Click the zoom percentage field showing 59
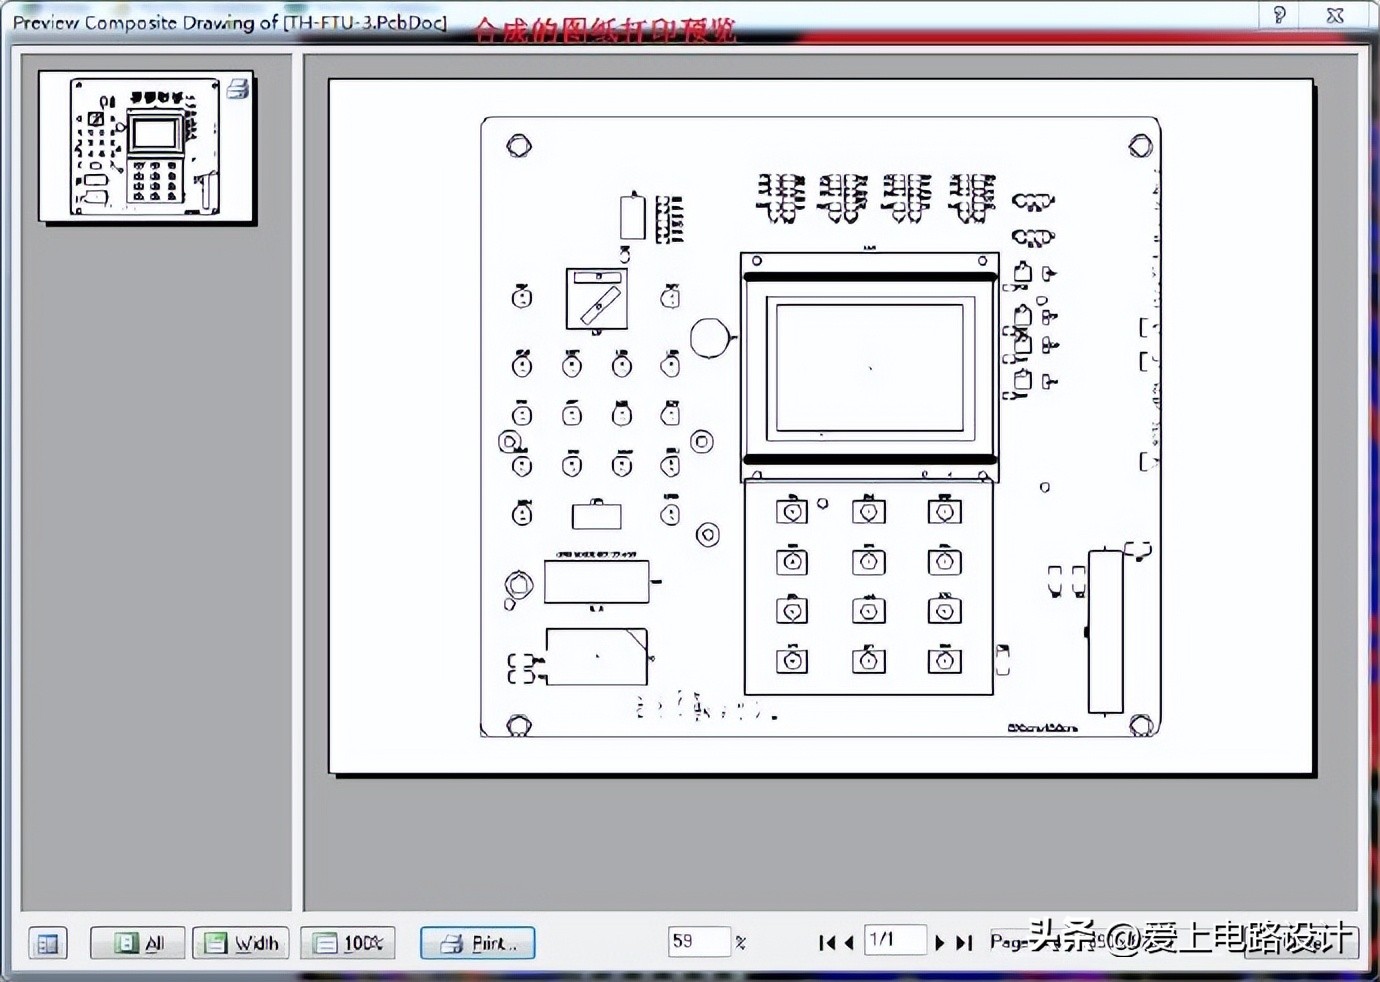This screenshot has height=982, width=1380. click(700, 941)
